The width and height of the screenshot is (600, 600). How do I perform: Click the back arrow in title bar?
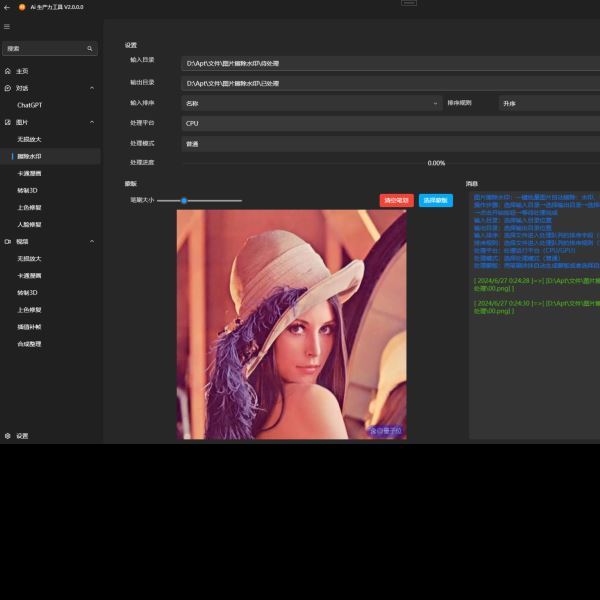click(x=7, y=7)
